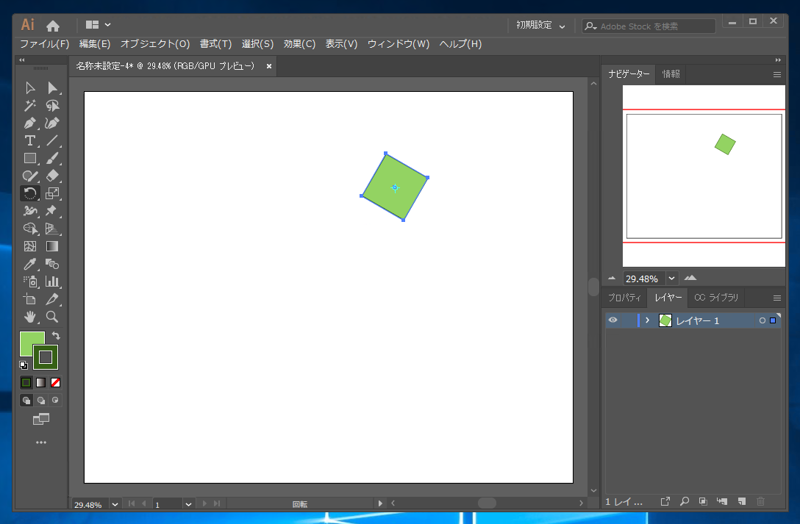Choose the Rotate tool in toolbar
800x524 pixels.
click(x=30, y=194)
